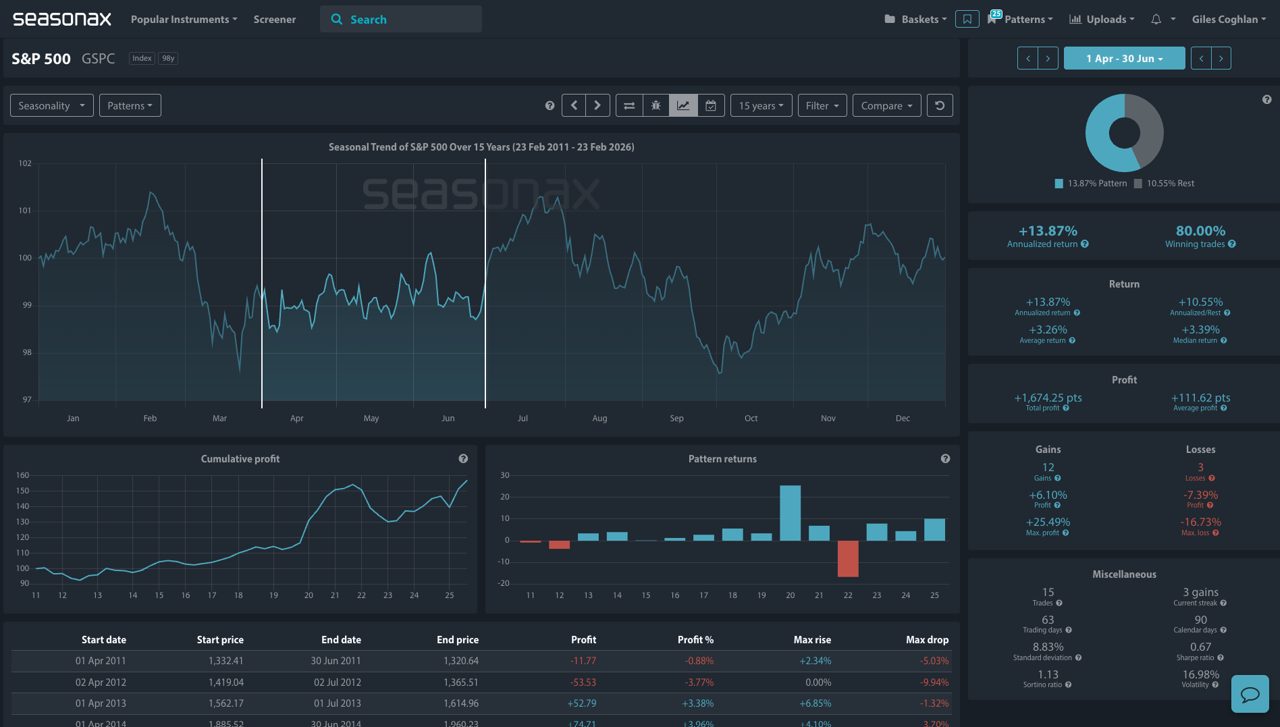Click help icon in the pie chart panel

[x=1266, y=100]
